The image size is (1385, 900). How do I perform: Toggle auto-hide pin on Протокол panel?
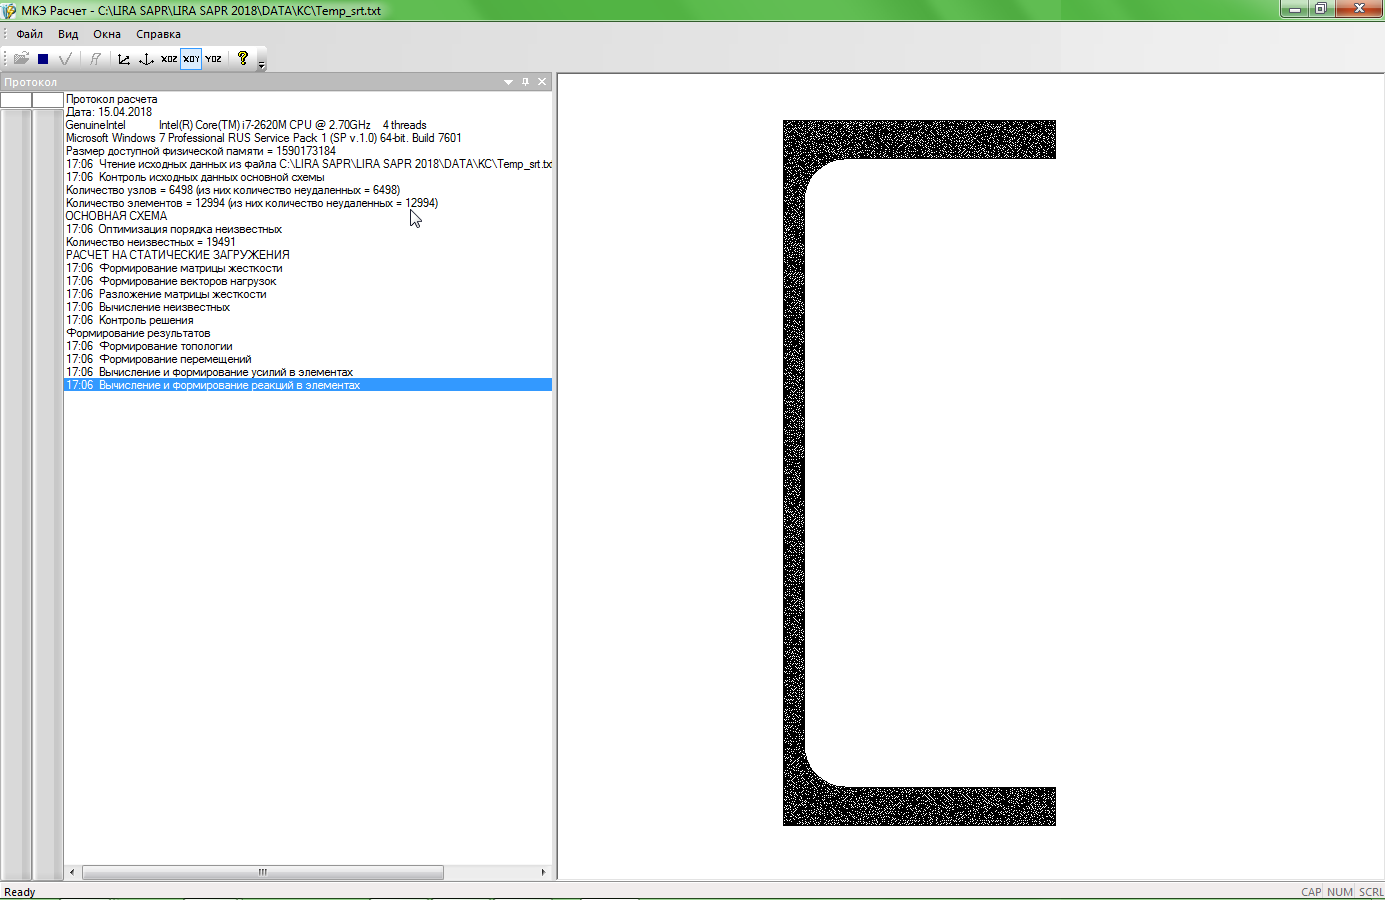click(x=525, y=82)
